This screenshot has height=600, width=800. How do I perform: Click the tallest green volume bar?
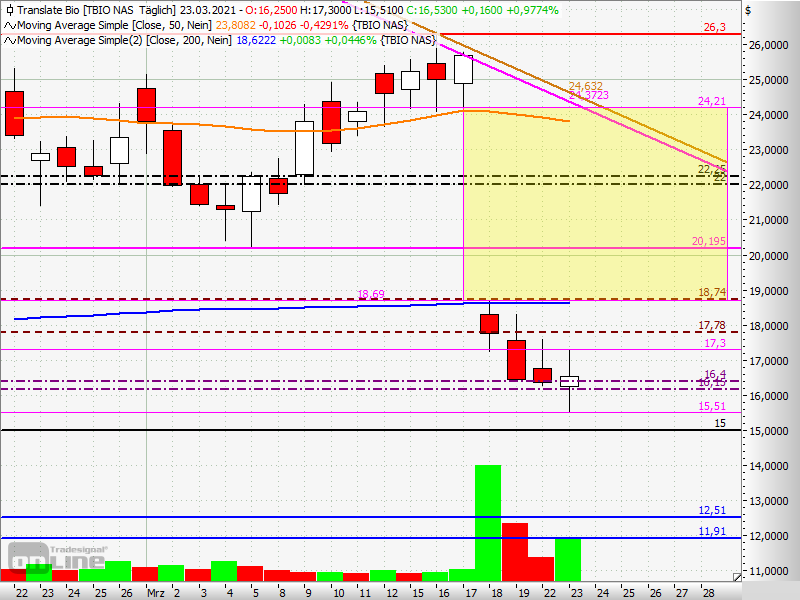coord(488,523)
